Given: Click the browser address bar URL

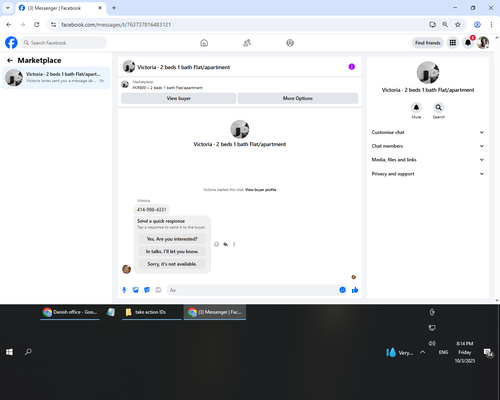Looking at the screenshot, I should click(x=116, y=25).
